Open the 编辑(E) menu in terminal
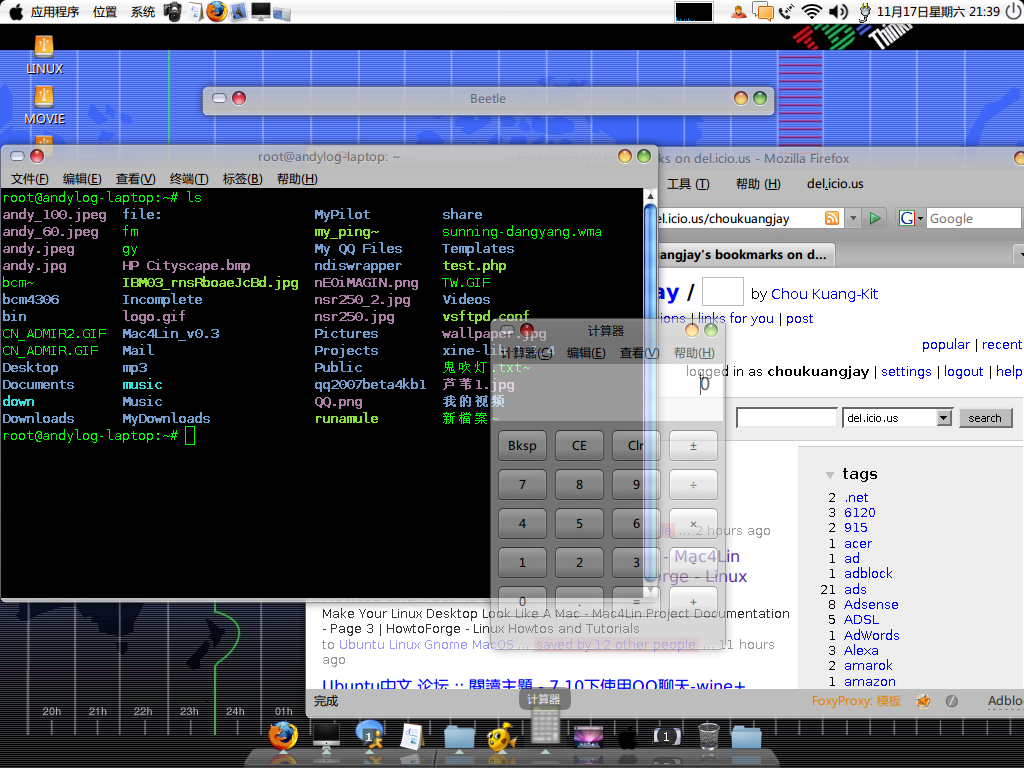 82,179
